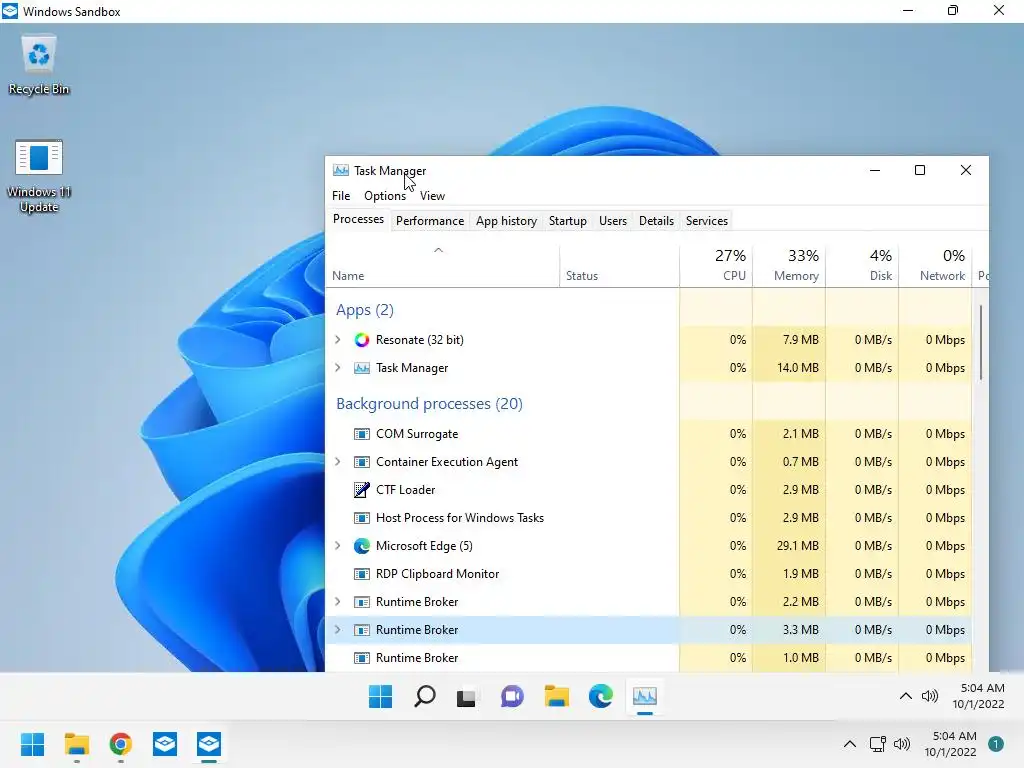Click the Microsoft Edge process icon

point(362,546)
